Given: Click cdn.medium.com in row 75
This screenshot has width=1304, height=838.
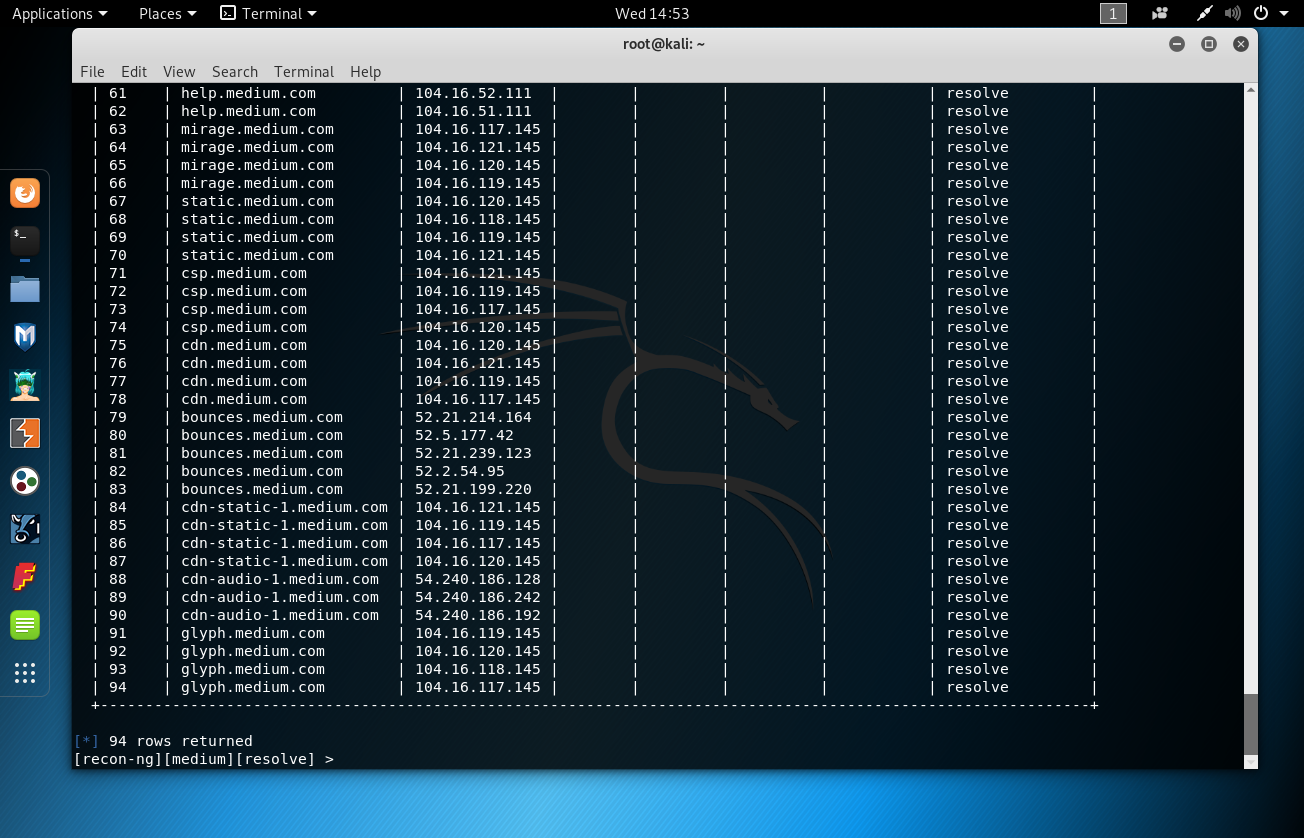Looking at the screenshot, I should pyautogui.click(x=244, y=345).
